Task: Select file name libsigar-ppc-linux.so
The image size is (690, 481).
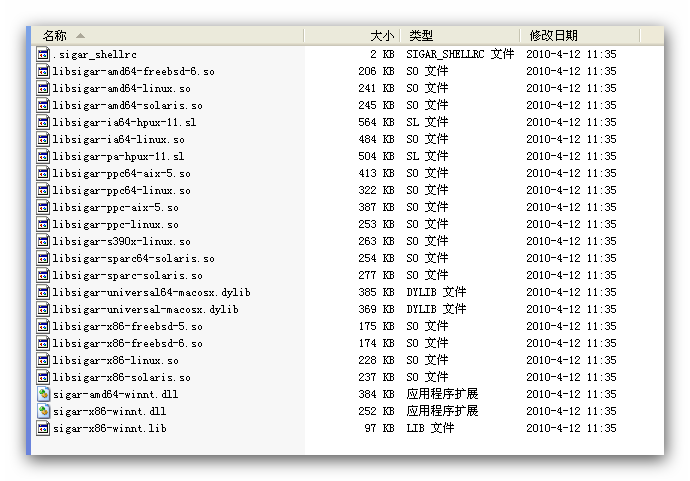Action: pyautogui.click(x=115, y=224)
